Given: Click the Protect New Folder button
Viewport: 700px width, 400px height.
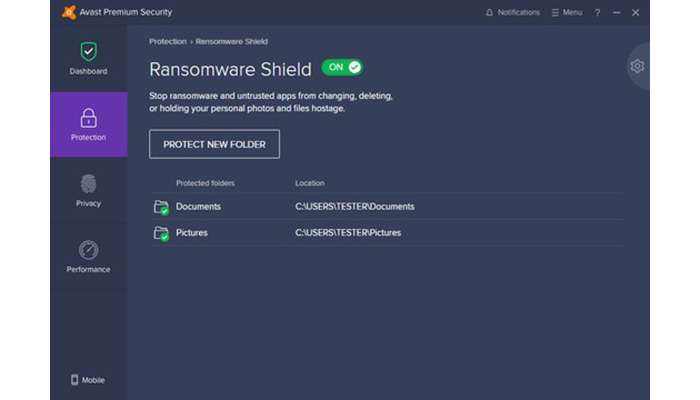Looking at the screenshot, I should coord(214,144).
